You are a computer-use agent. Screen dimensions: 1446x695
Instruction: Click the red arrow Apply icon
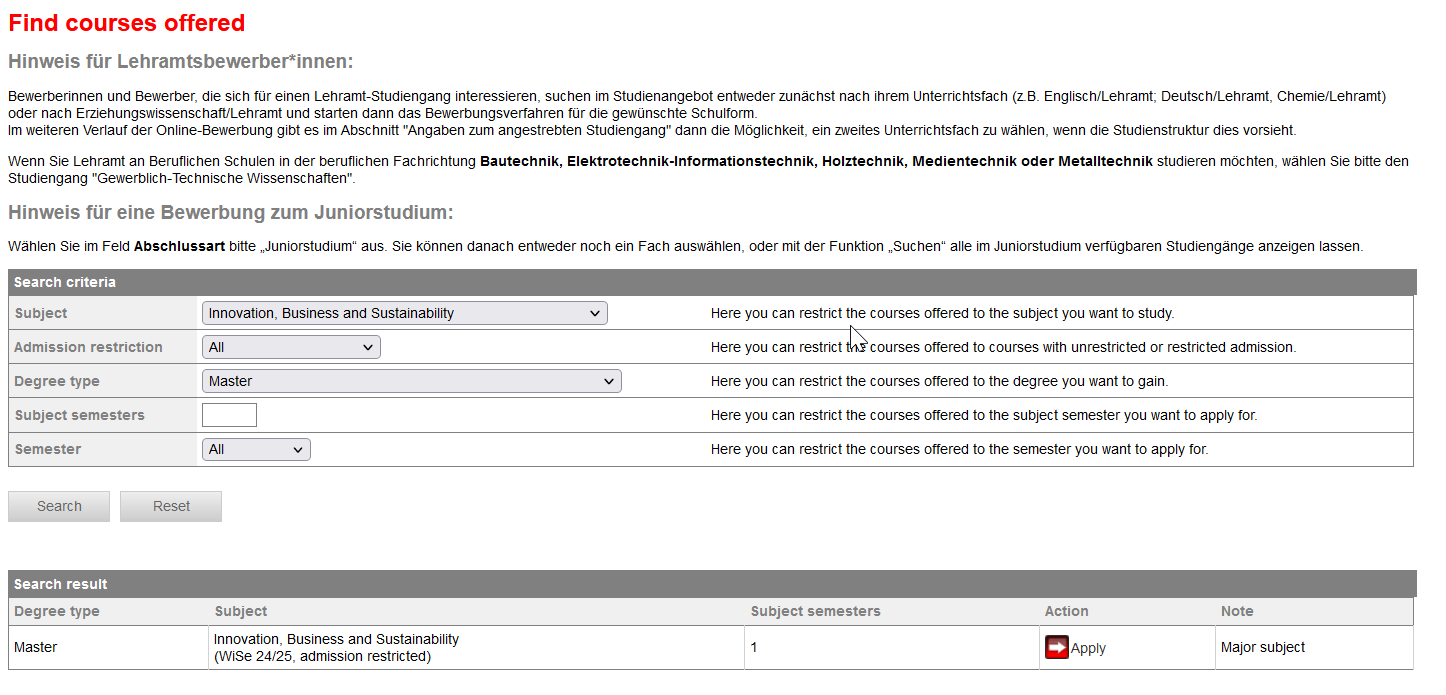pyautogui.click(x=1057, y=647)
